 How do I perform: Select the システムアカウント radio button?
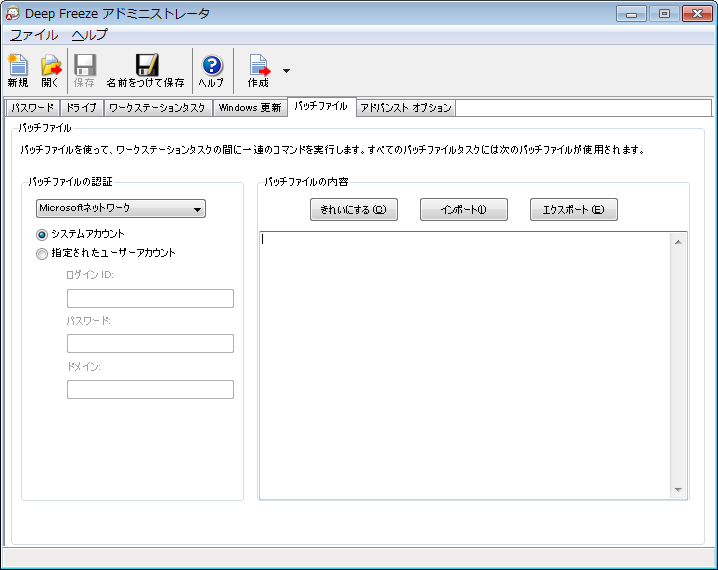(x=42, y=235)
